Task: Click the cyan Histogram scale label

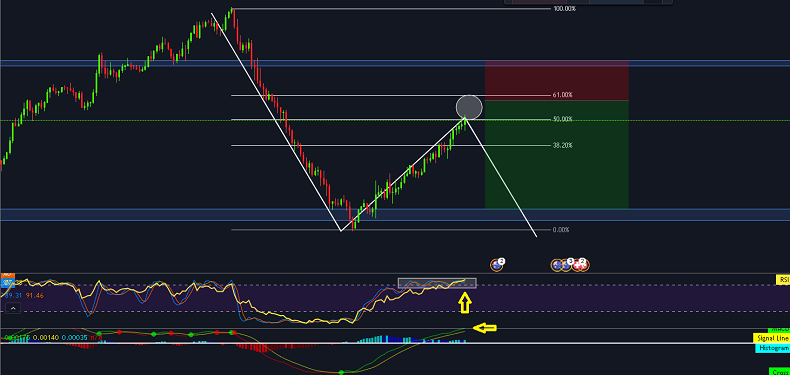Action: coord(772,348)
